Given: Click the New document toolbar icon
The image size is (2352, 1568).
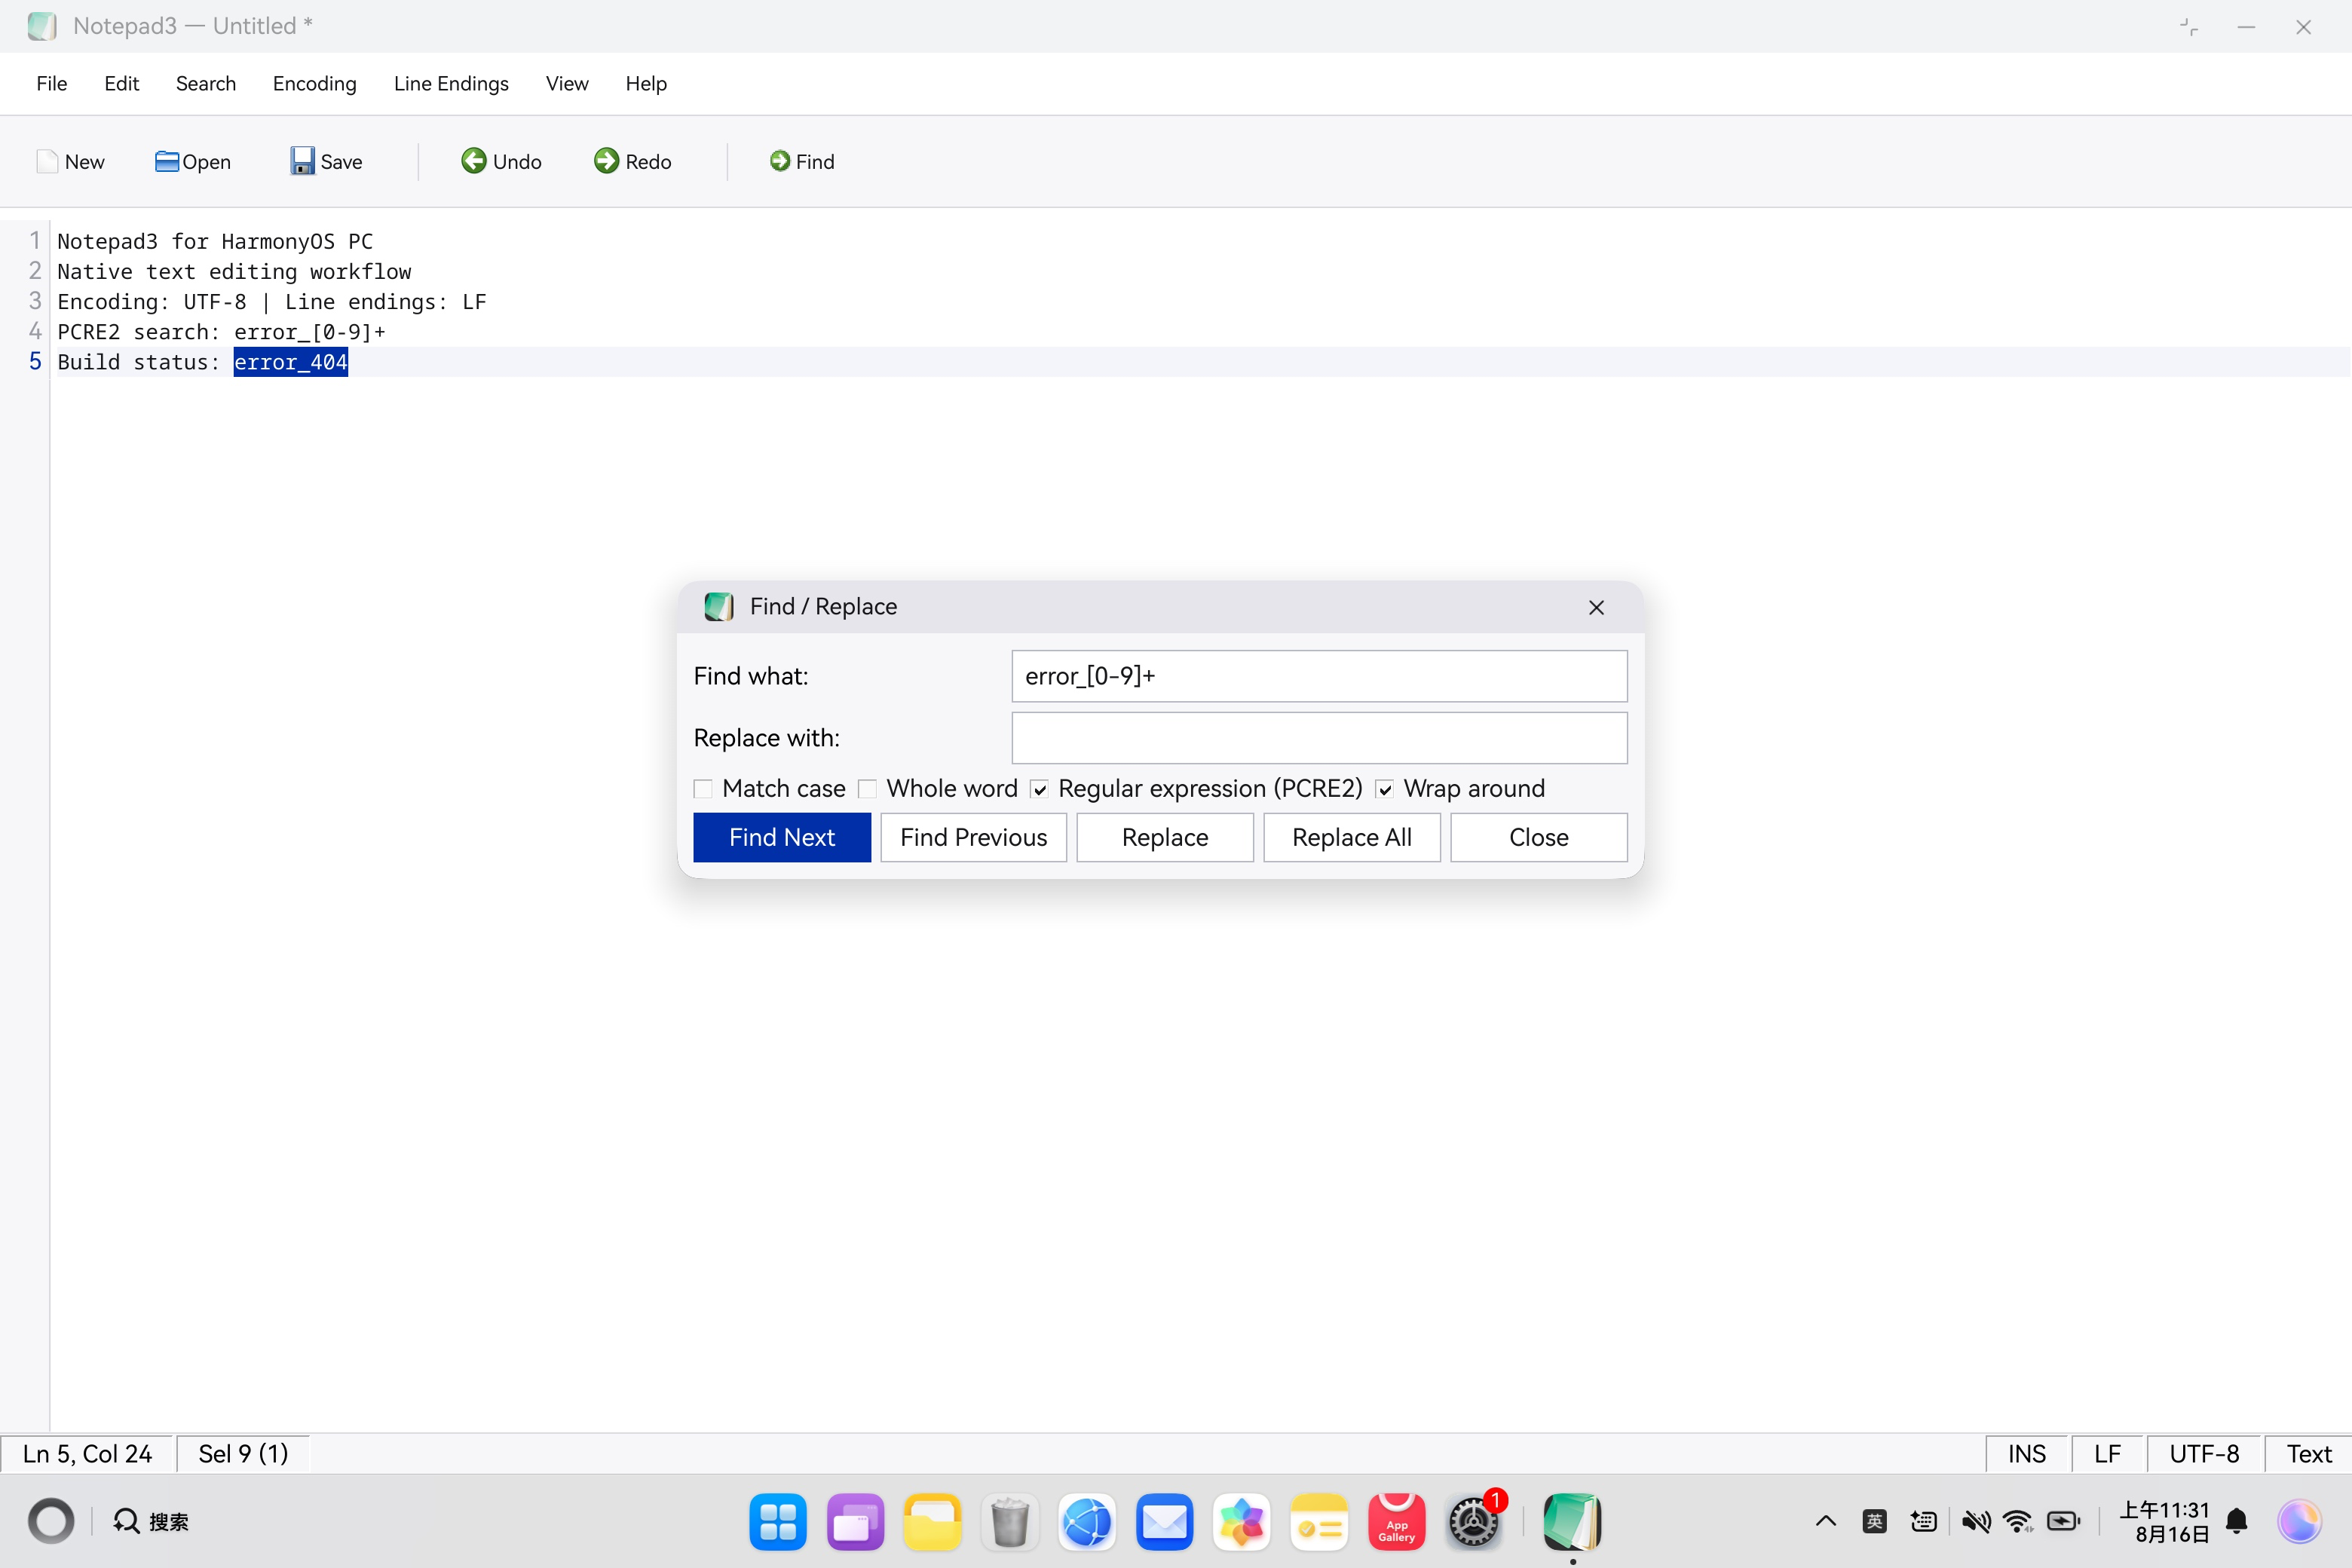Looking at the screenshot, I should pos(47,161).
